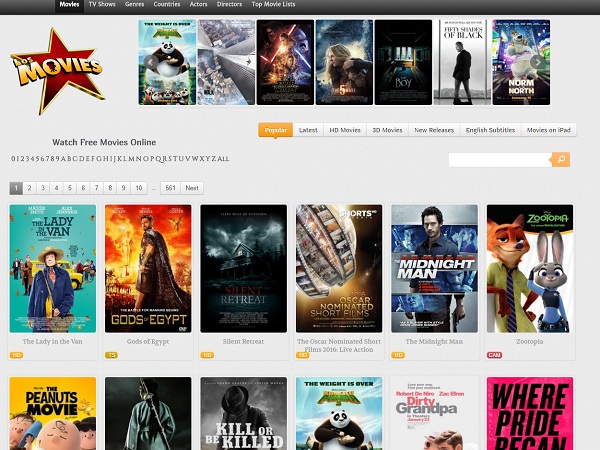
Task: Click 'Silent Retreat' title link
Action: [243, 341]
